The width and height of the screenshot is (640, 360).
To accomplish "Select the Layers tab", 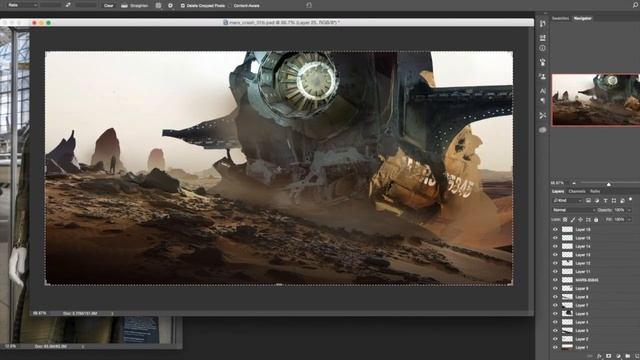I will click(x=558, y=191).
